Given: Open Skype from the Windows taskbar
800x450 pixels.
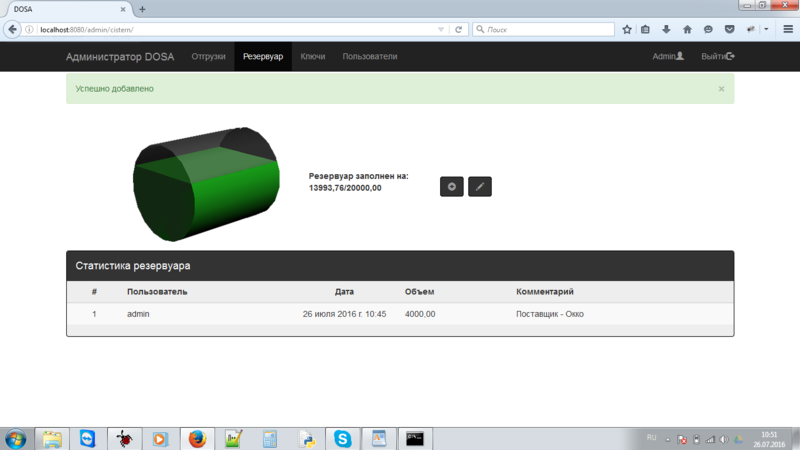Looking at the screenshot, I should (343, 438).
